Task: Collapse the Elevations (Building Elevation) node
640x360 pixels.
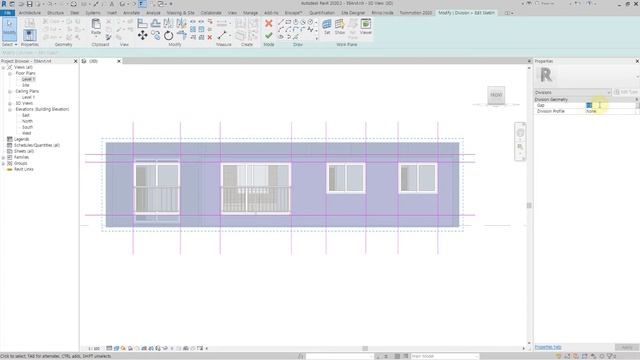Action: (x=10, y=109)
